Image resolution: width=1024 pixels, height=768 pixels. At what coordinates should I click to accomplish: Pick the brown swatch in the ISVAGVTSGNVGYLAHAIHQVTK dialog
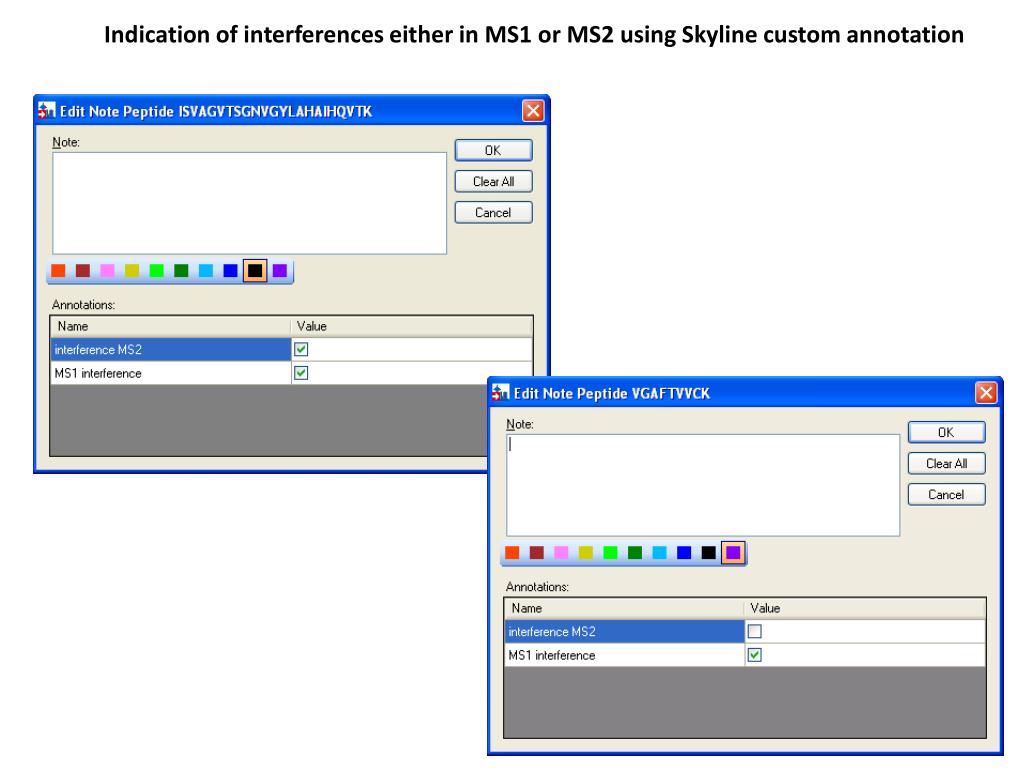[x=83, y=270]
